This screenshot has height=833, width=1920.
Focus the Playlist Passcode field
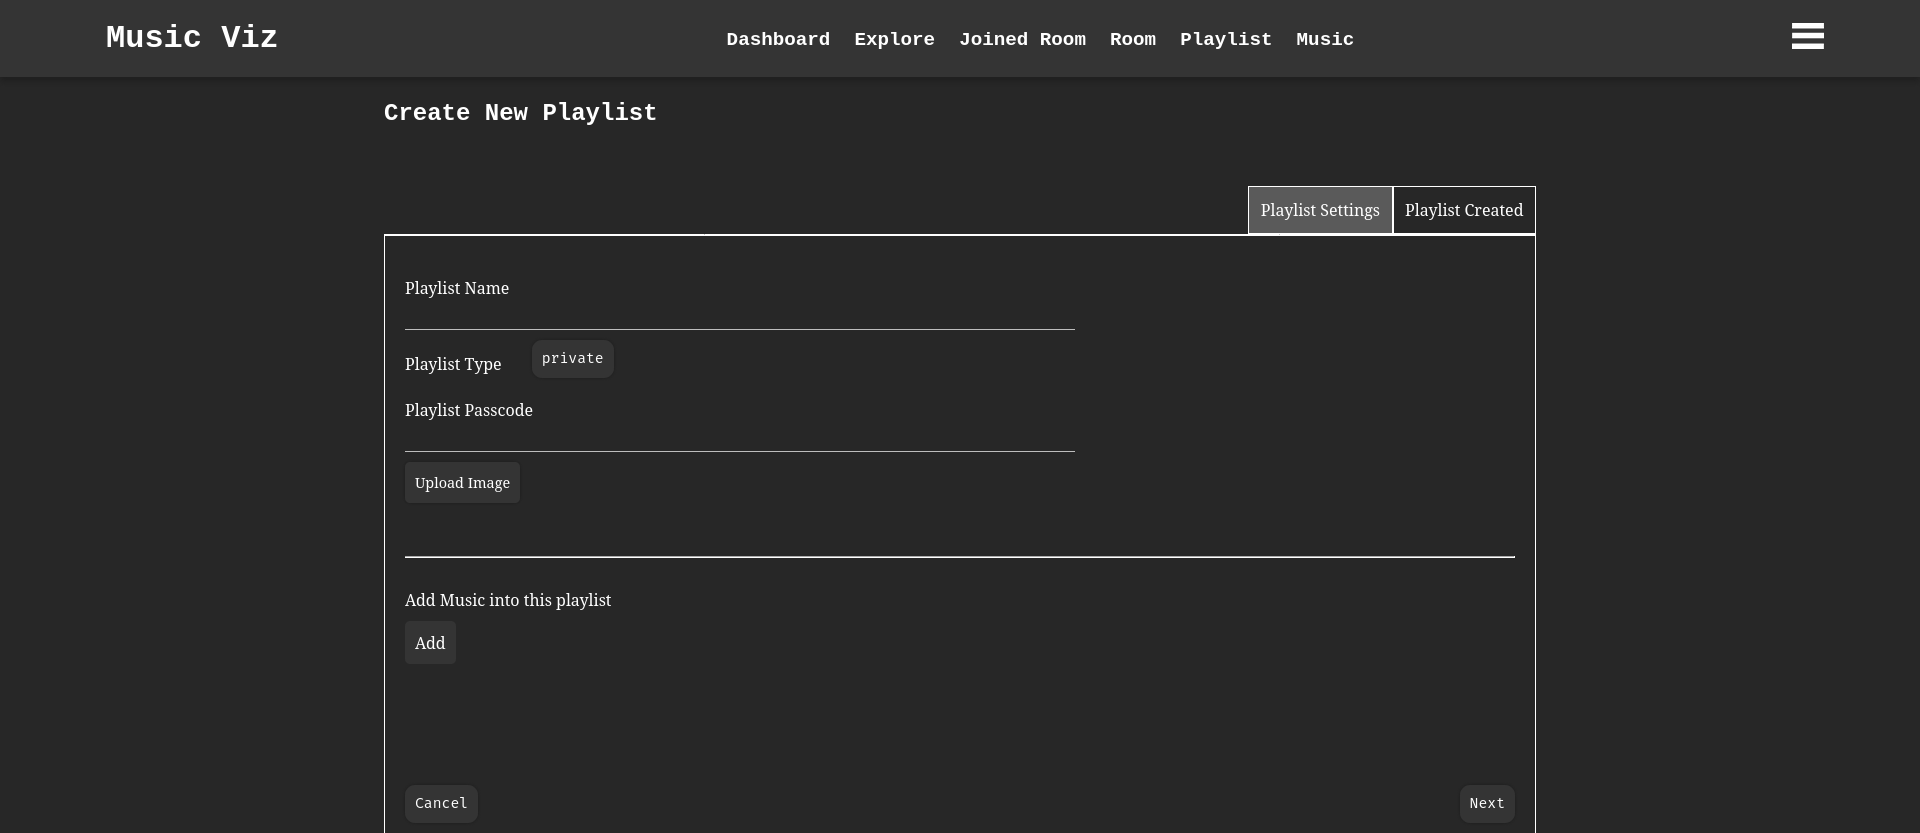(739, 438)
